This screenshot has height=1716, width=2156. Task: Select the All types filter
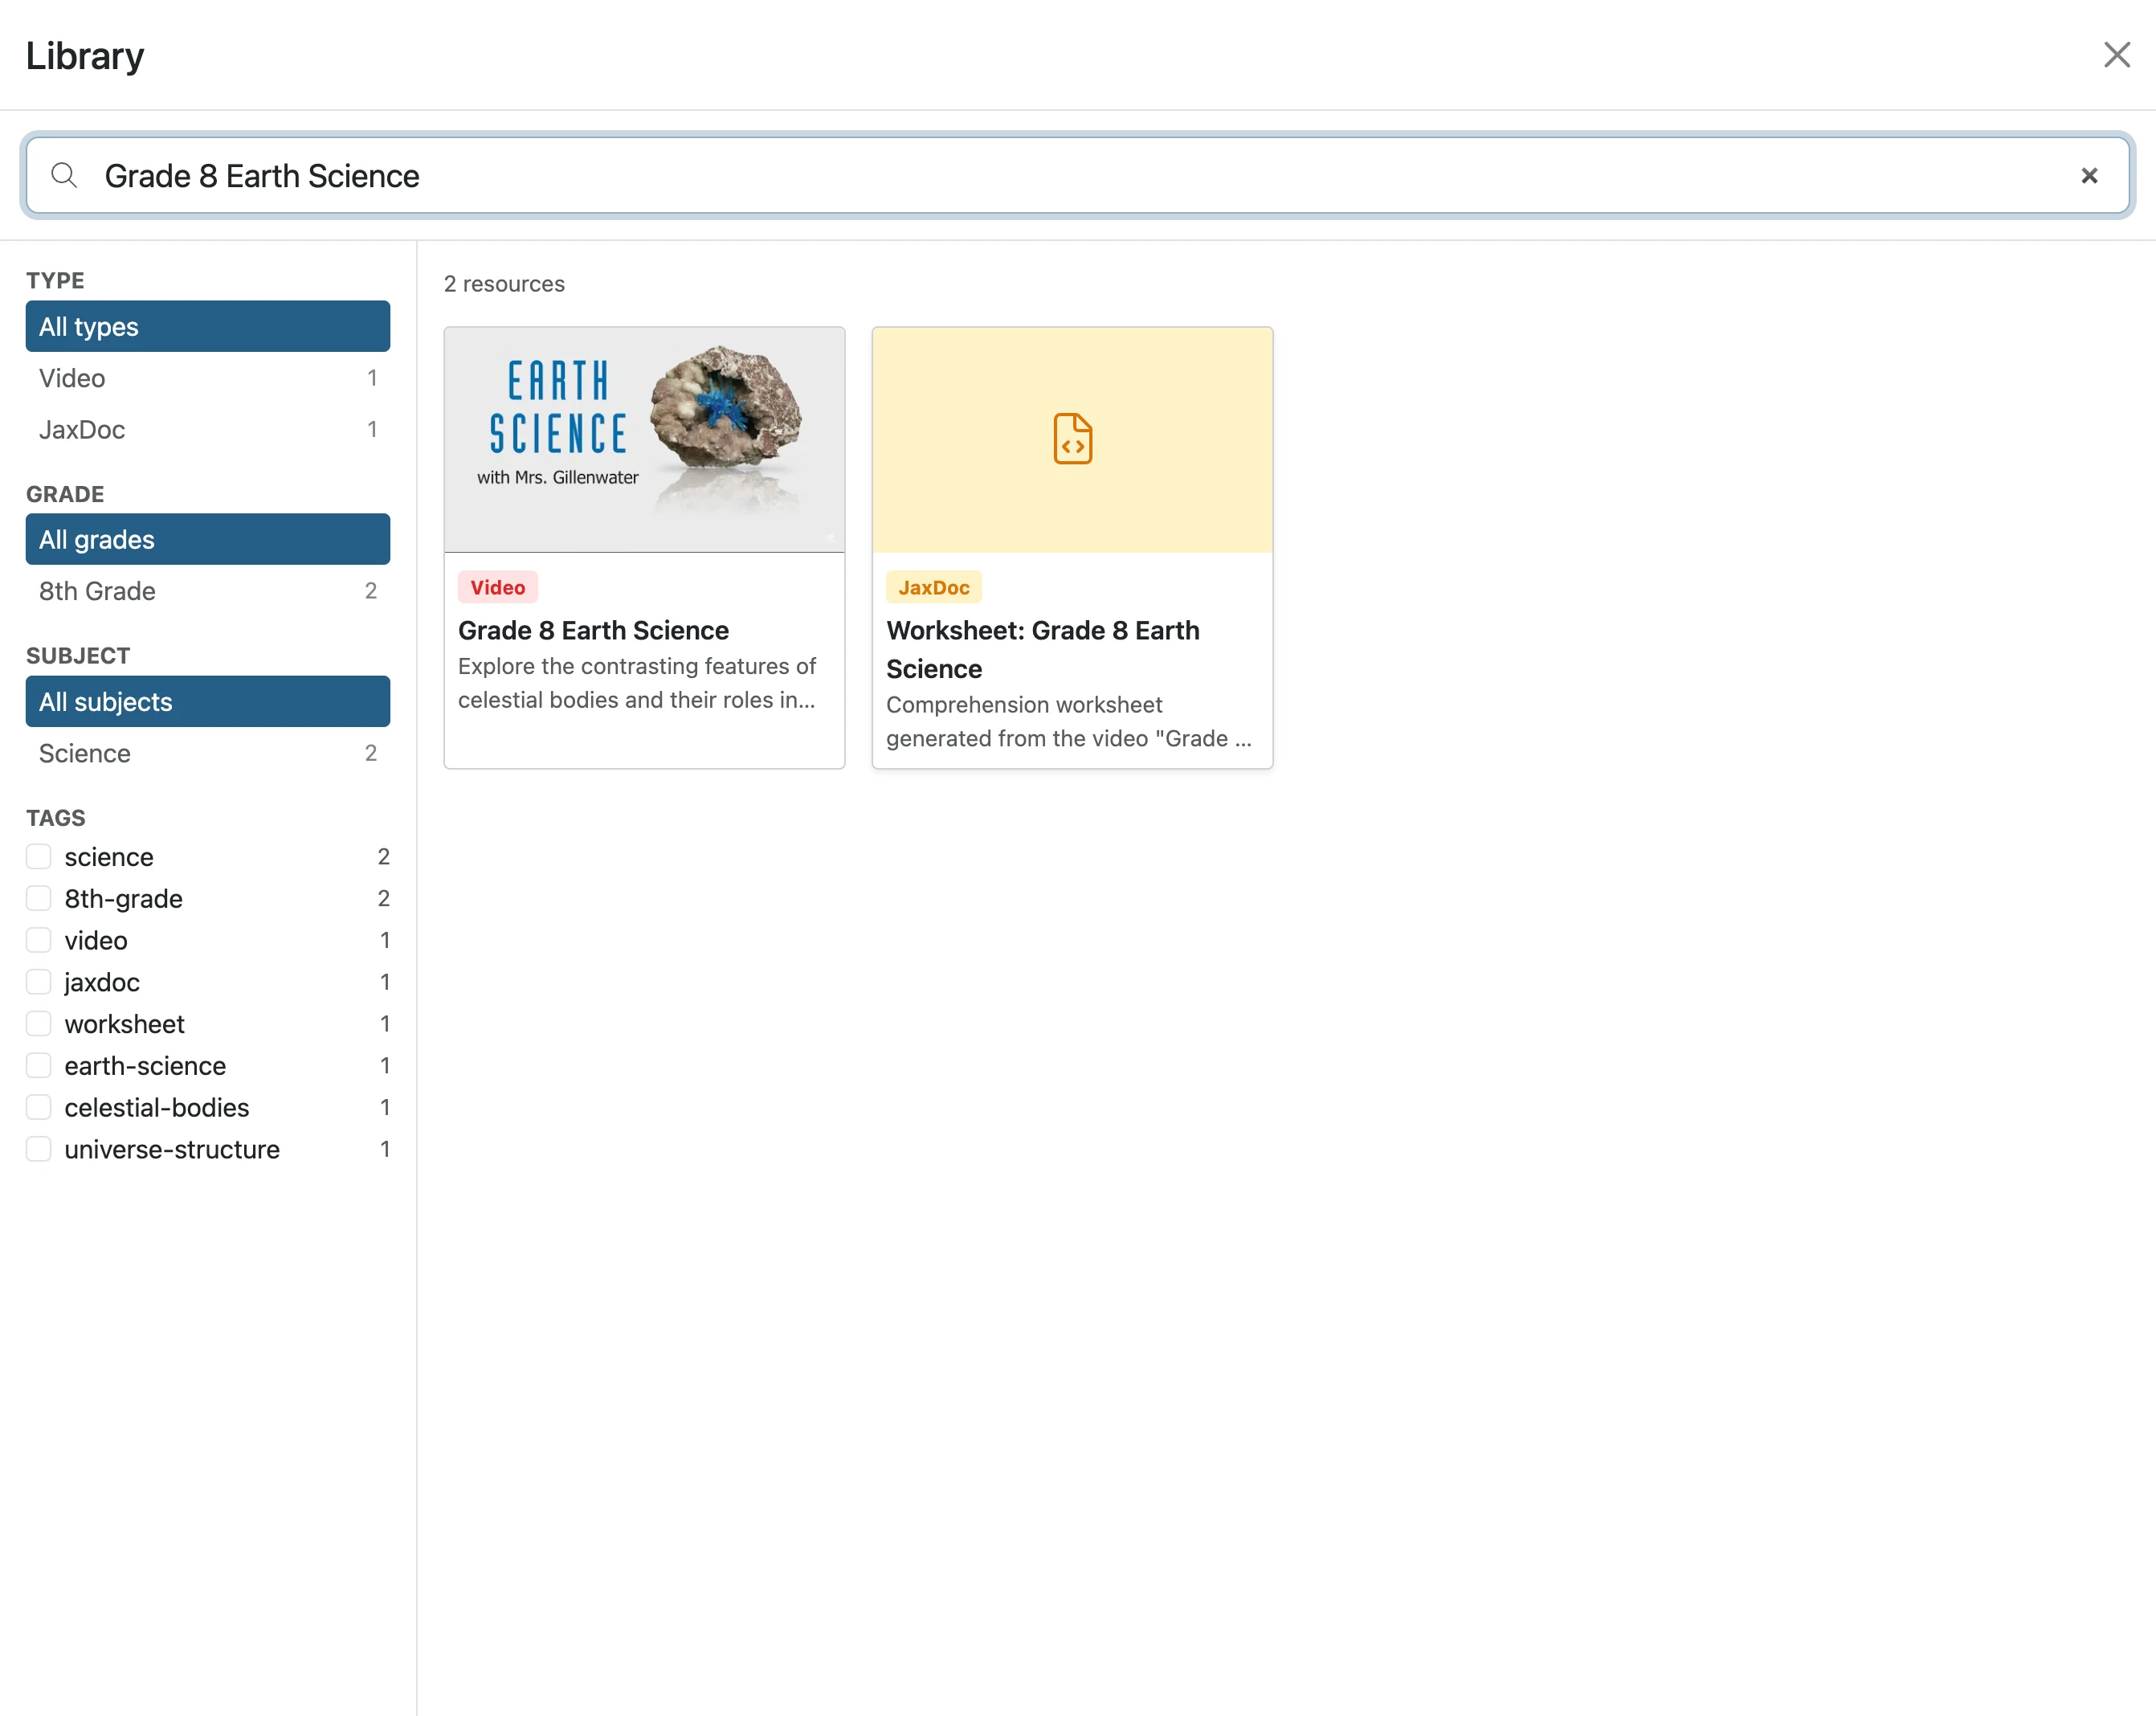[208, 326]
